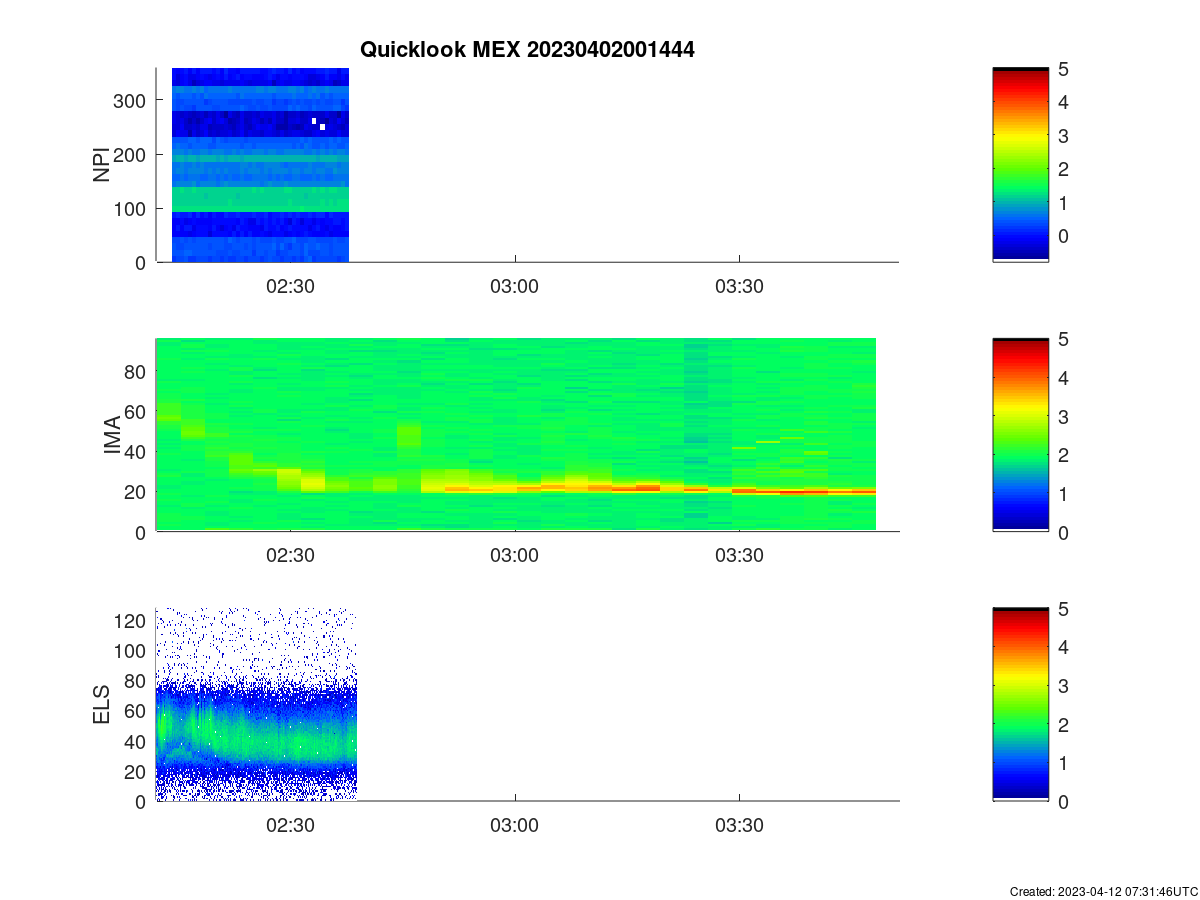Screen dimensions: 1200x900
Task: Click inside the IMA spectrogram data
Action: [x=516, y=435]
